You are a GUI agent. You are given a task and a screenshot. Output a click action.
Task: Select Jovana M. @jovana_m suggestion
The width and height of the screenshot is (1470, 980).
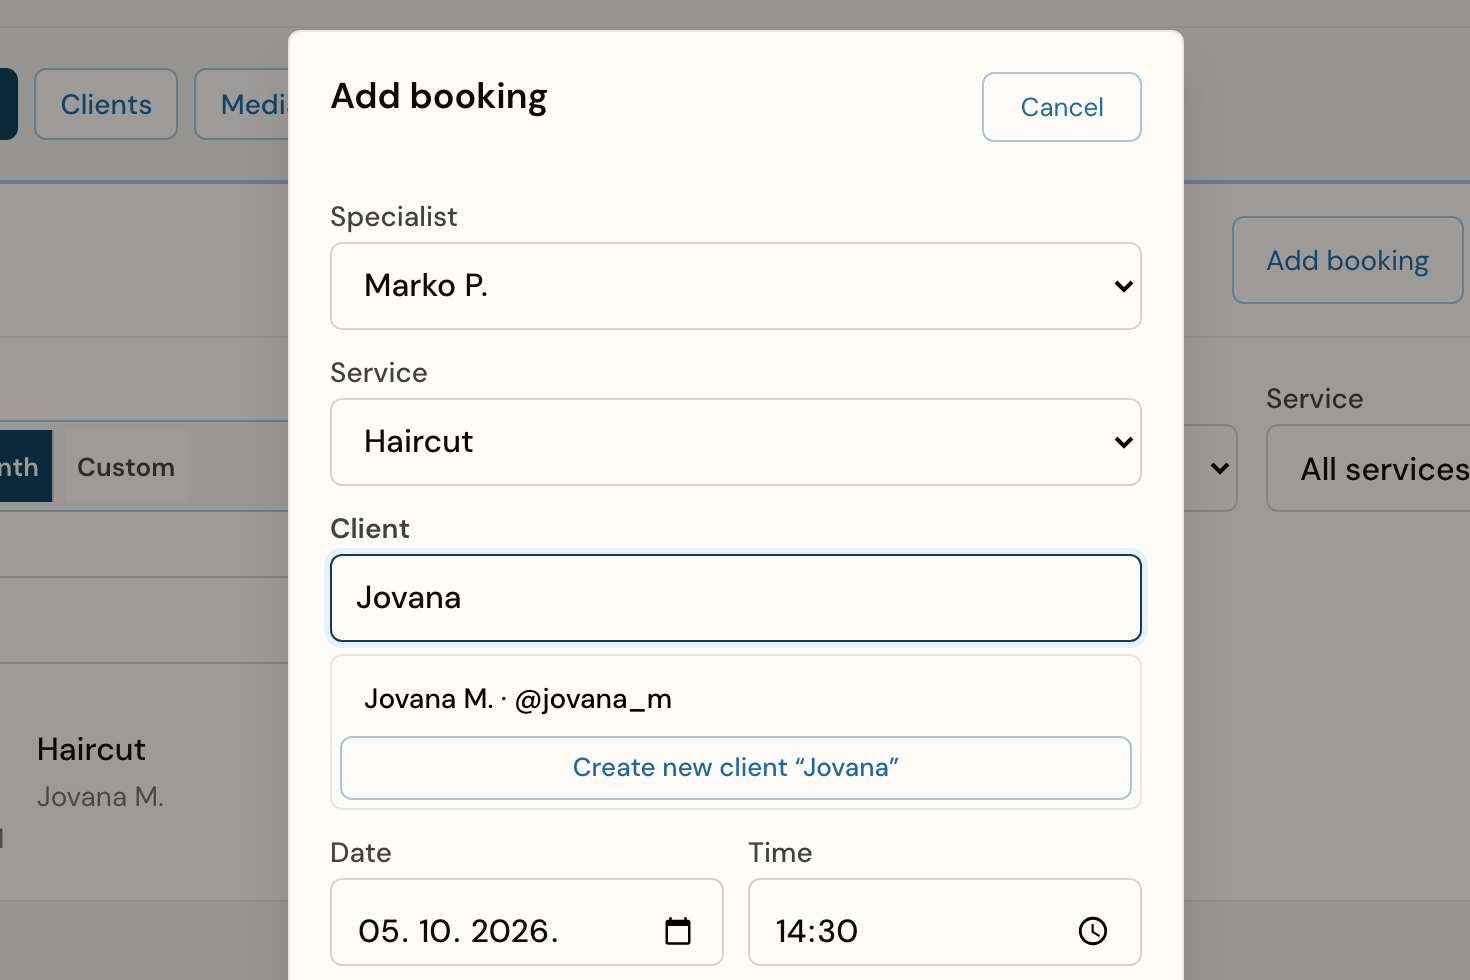point(736,698)
